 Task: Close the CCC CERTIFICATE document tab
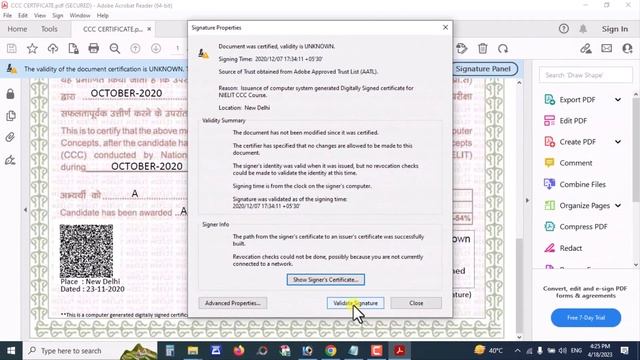pos(149,29)
